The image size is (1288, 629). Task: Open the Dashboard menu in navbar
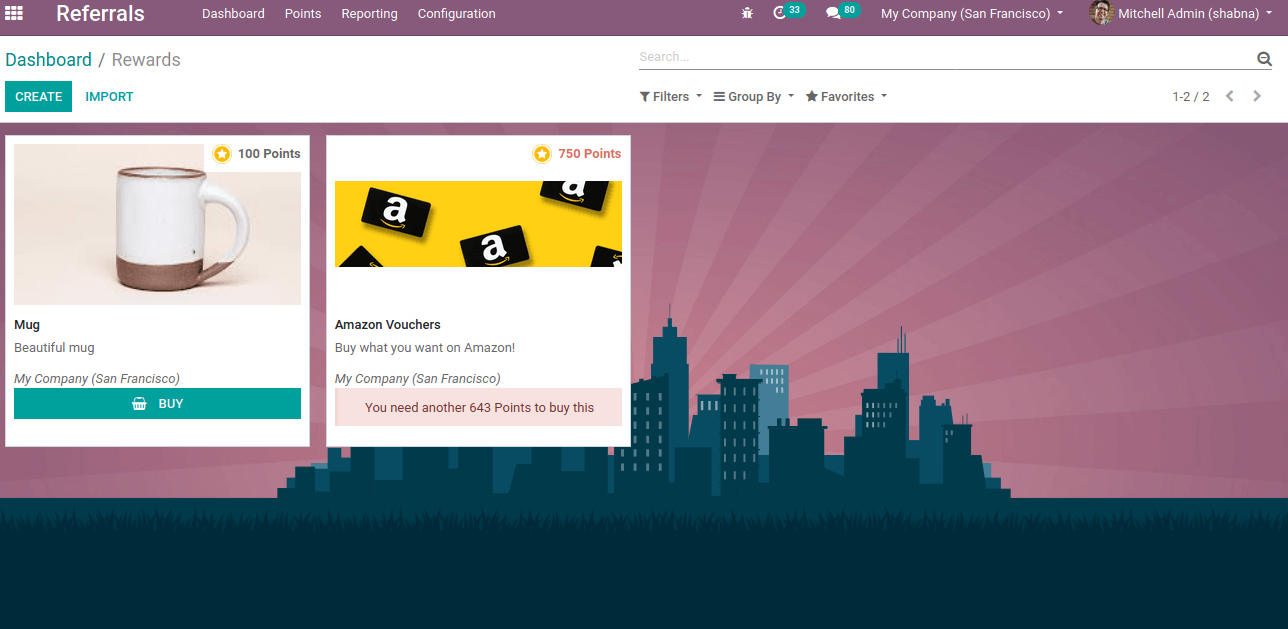point(233,13)
